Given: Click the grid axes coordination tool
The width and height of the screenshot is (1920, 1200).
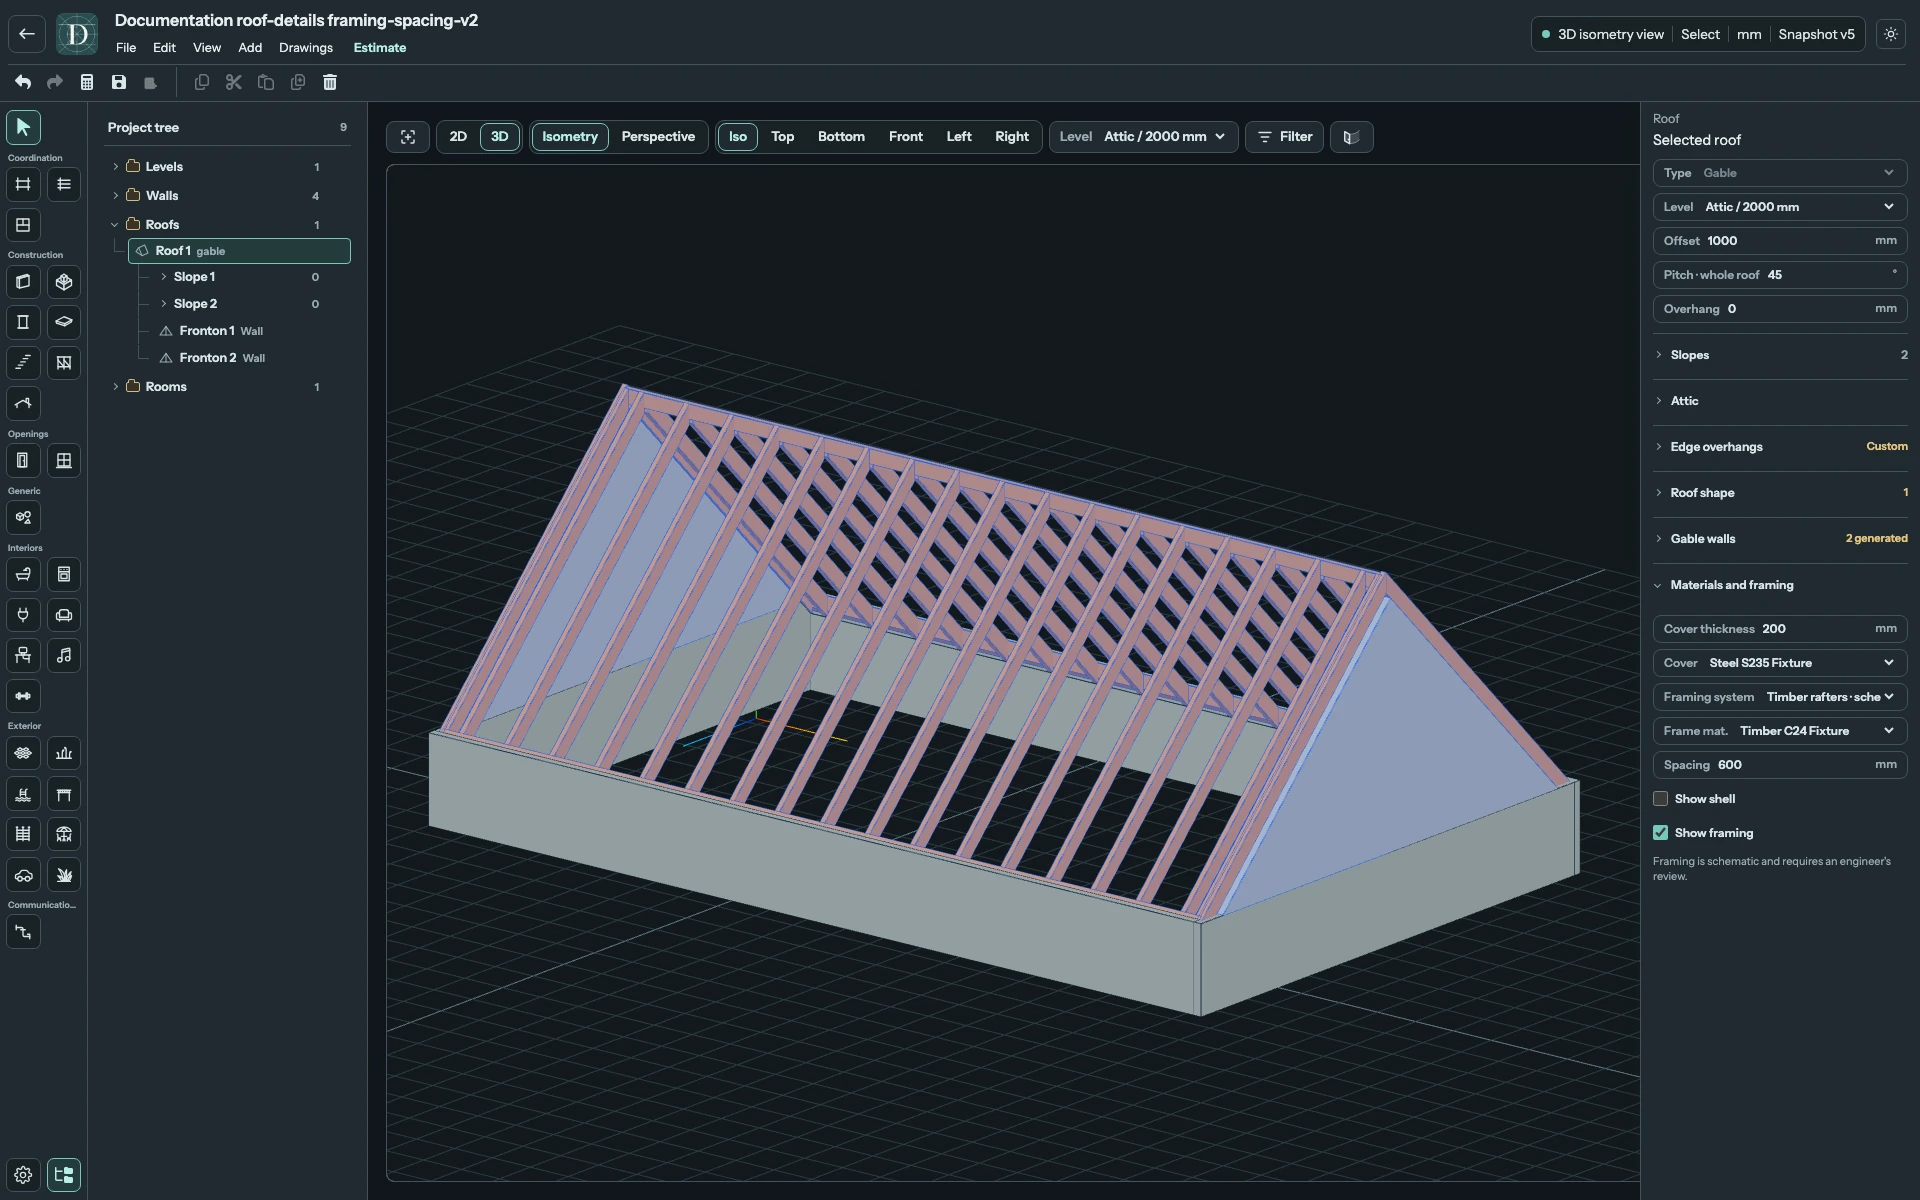Looking at the screenshot, I should click(x=23, y=184).
